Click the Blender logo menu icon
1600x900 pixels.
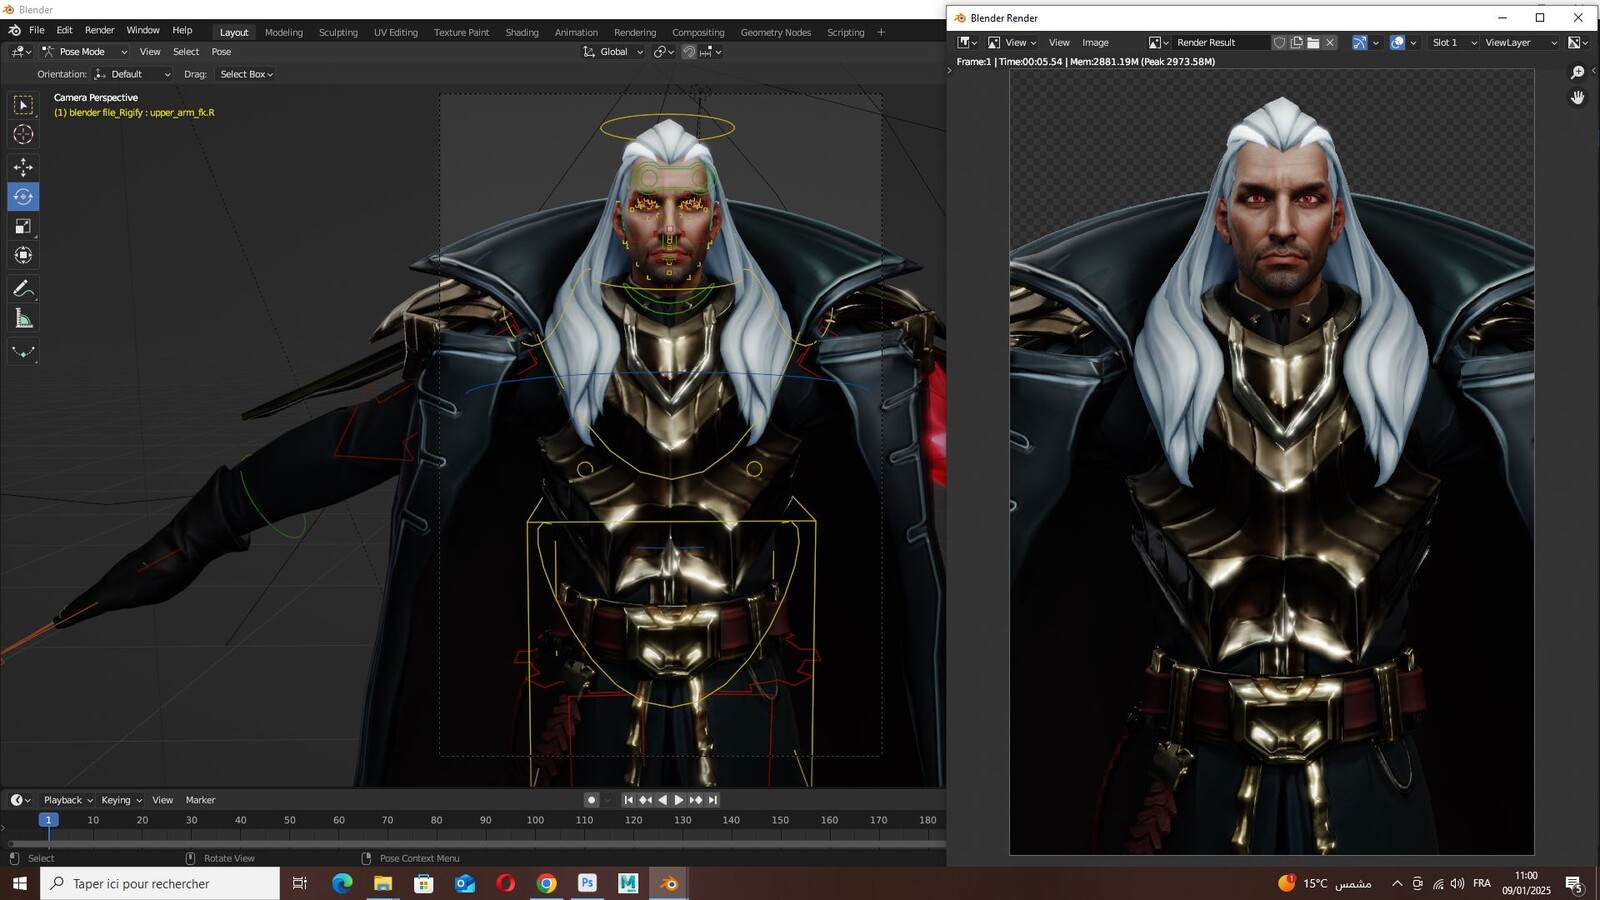pos(14,31)
